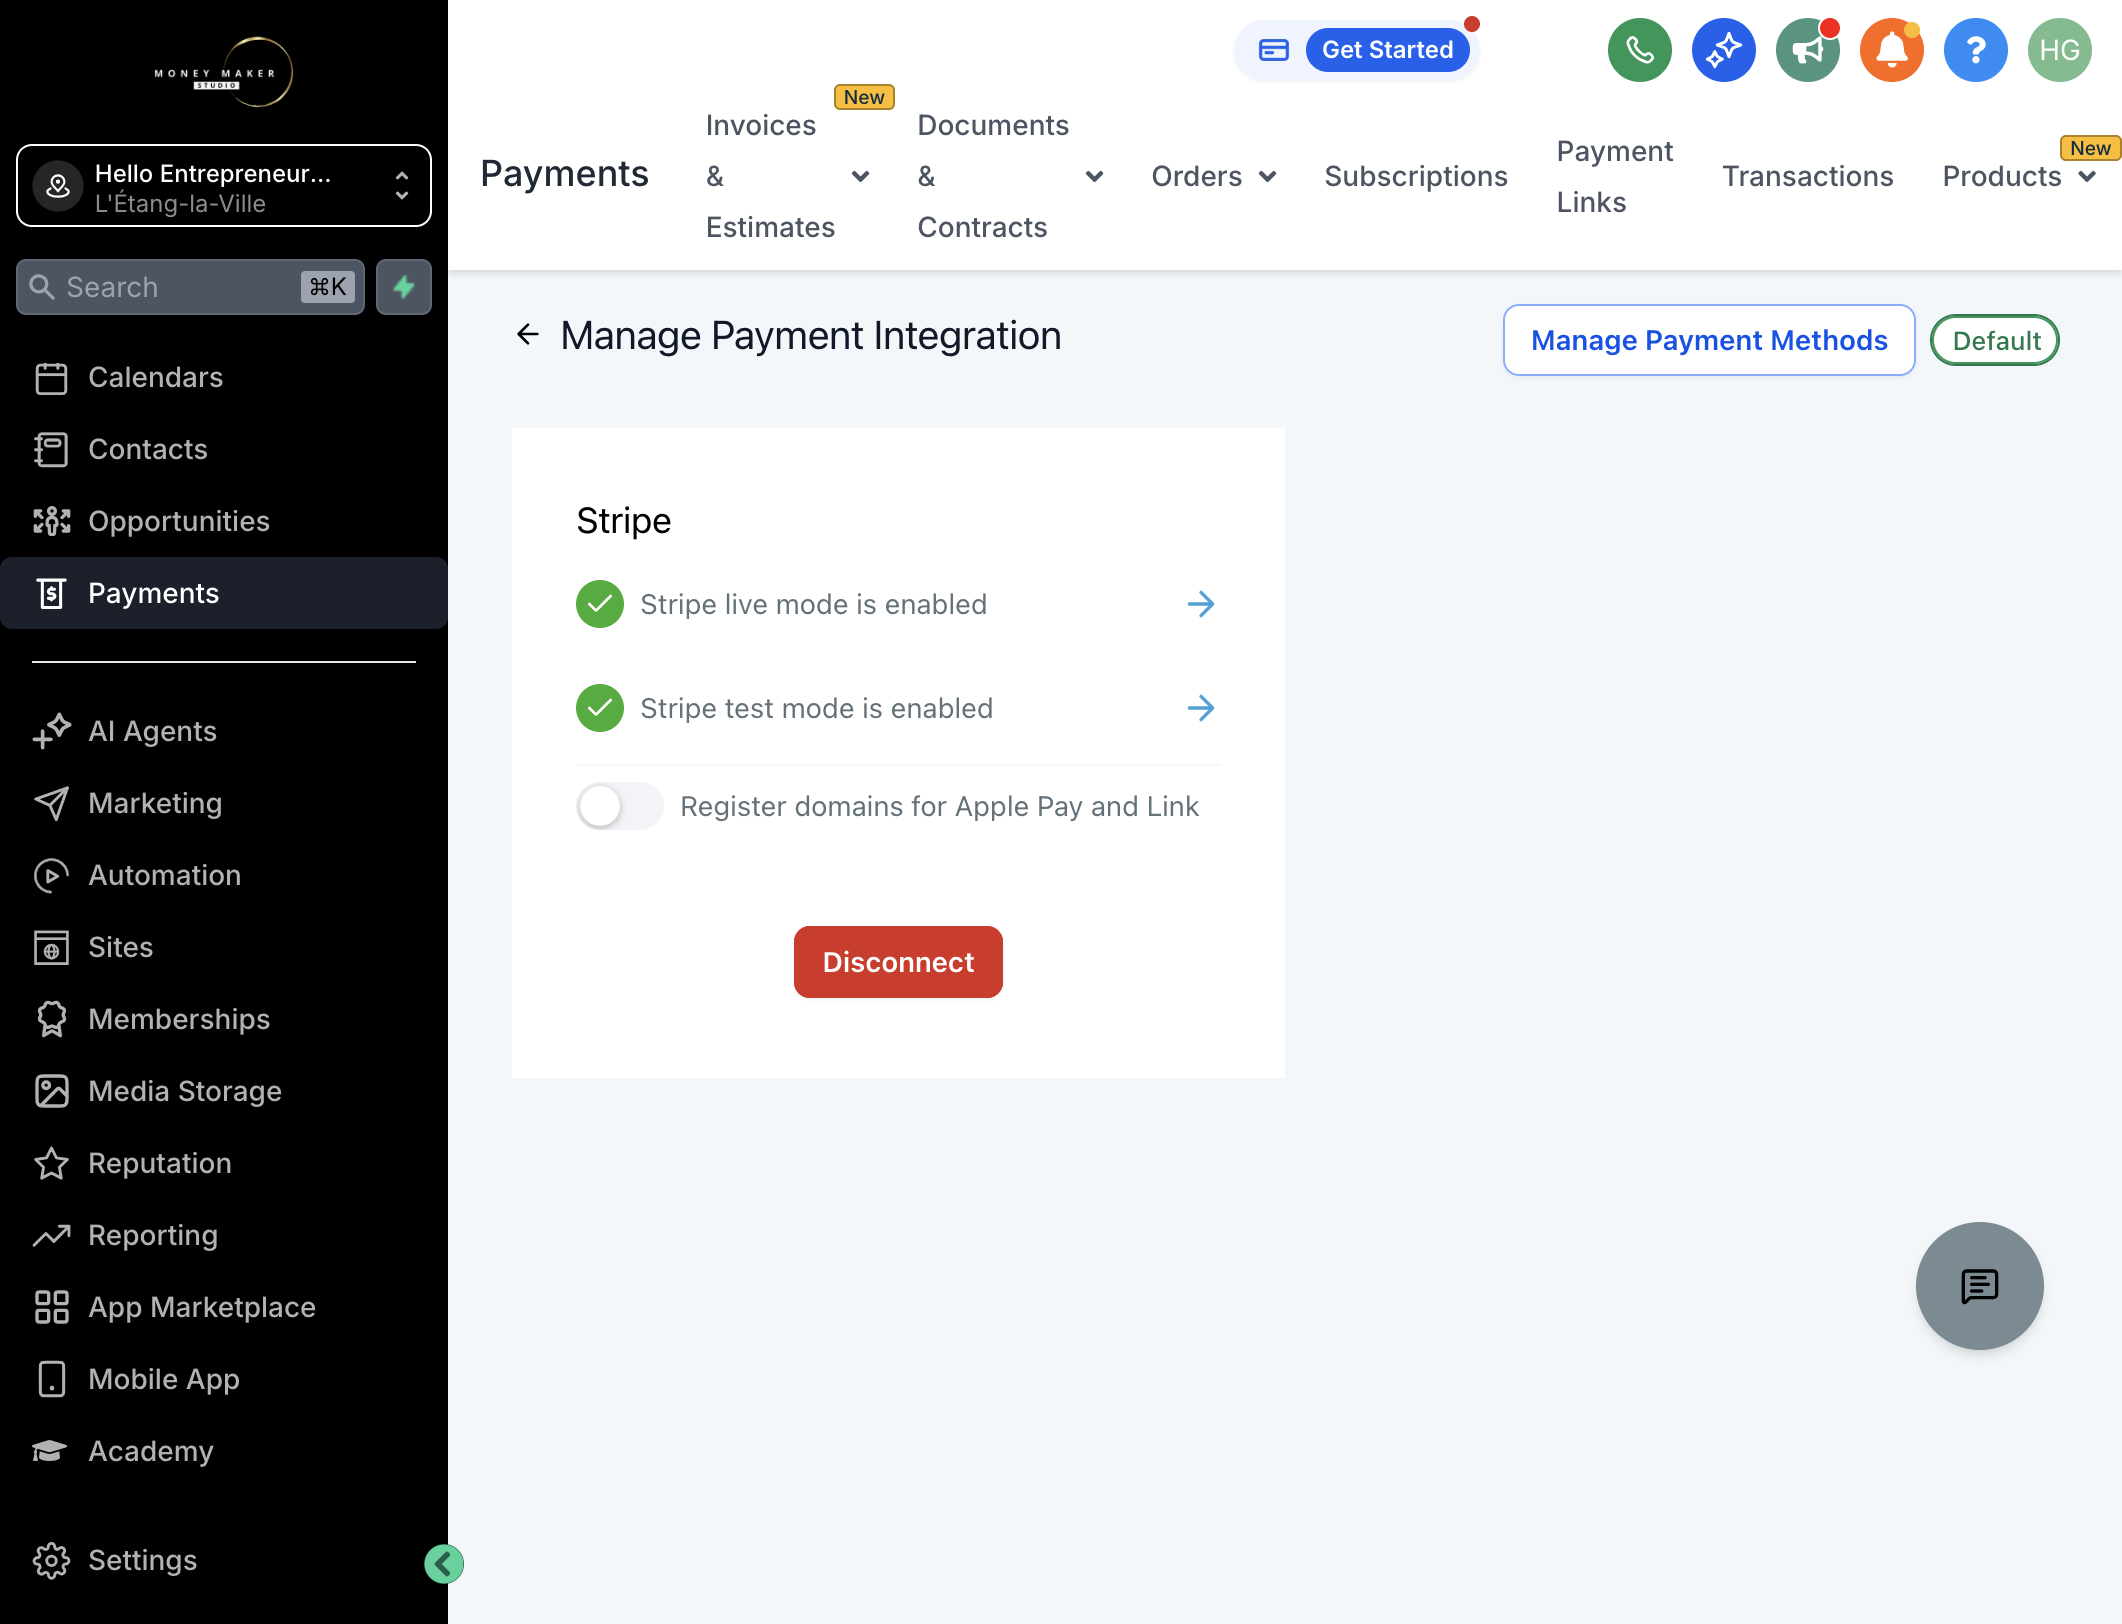Viewport: 2122px width, 1624px height.
Task: Open the floating chat widget
Action: (1979, 1286)
